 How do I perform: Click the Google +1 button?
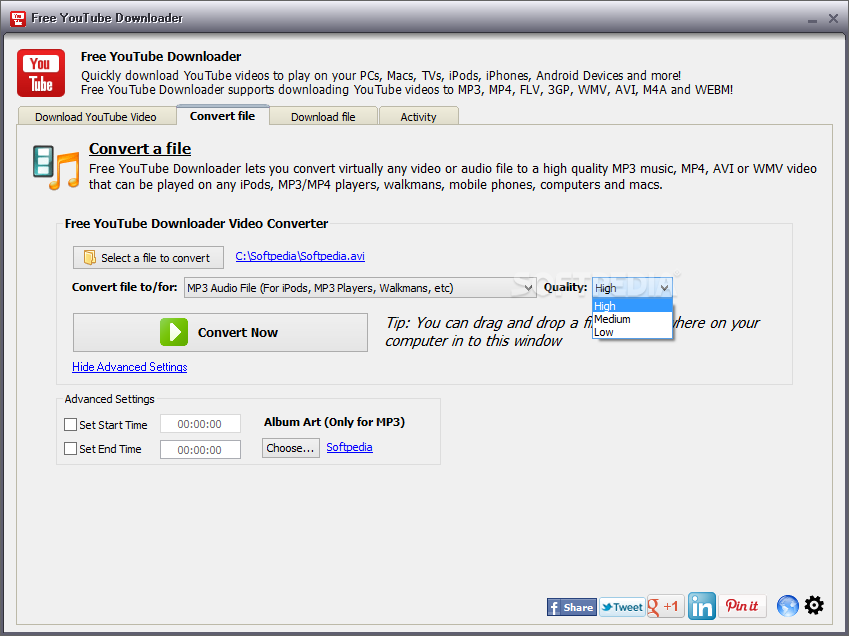pos(665,607)
